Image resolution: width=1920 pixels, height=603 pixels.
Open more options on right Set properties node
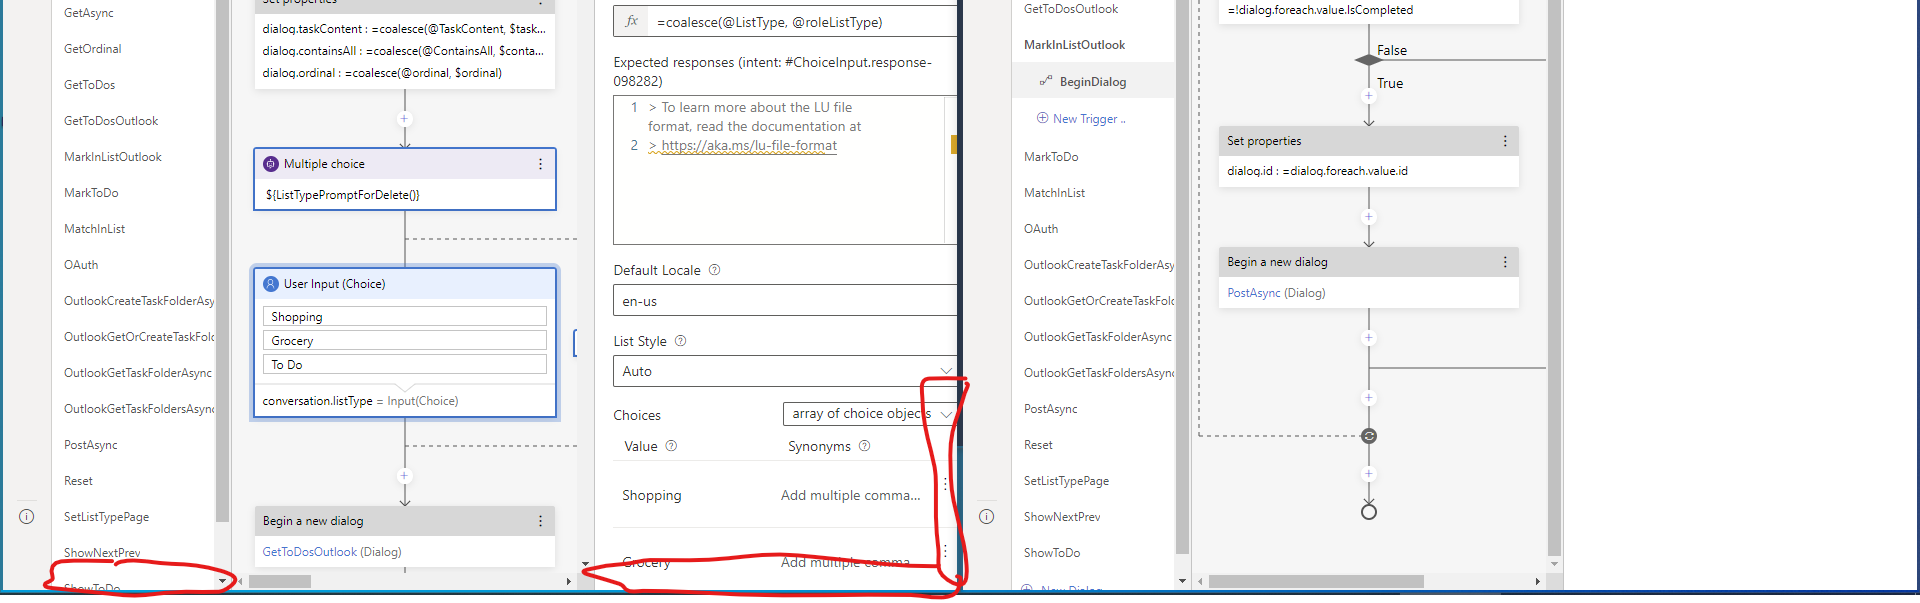coord(1504,141)
